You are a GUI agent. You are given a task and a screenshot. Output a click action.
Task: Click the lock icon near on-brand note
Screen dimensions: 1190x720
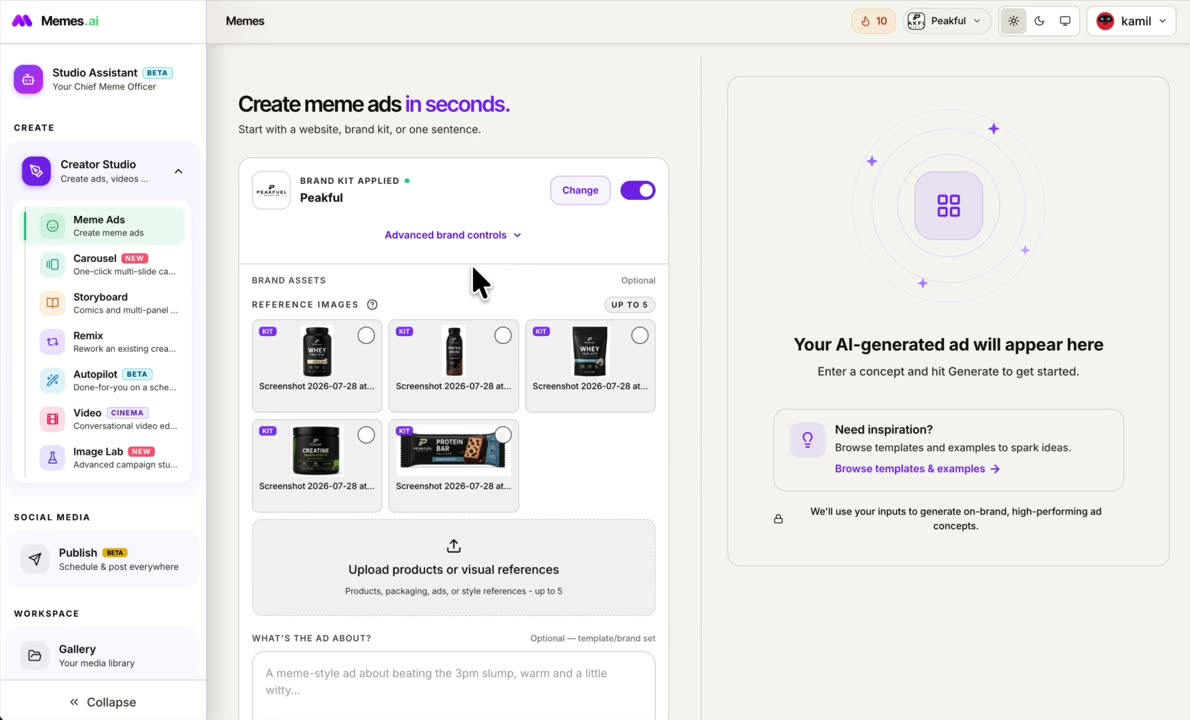point(778,519)
